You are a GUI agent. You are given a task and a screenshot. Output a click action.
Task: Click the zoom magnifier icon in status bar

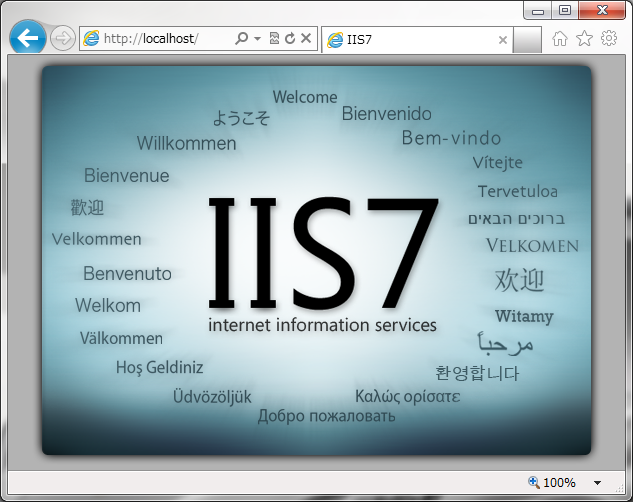(534, 482)
